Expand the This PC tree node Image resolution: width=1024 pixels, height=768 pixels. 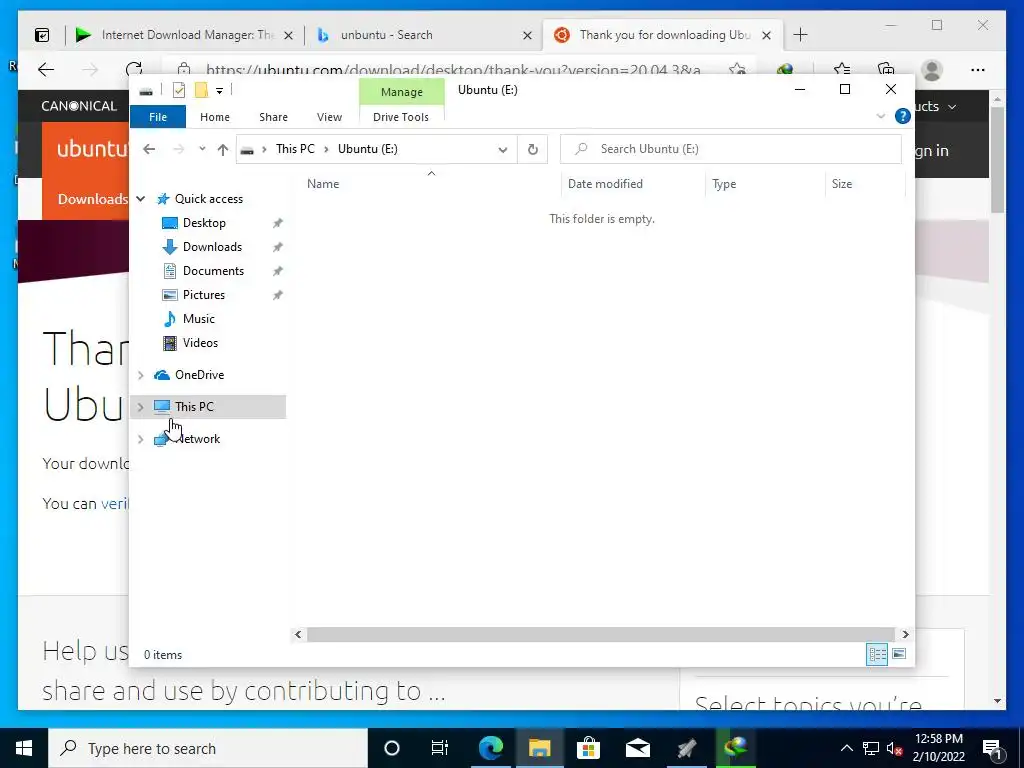(140, 407)
